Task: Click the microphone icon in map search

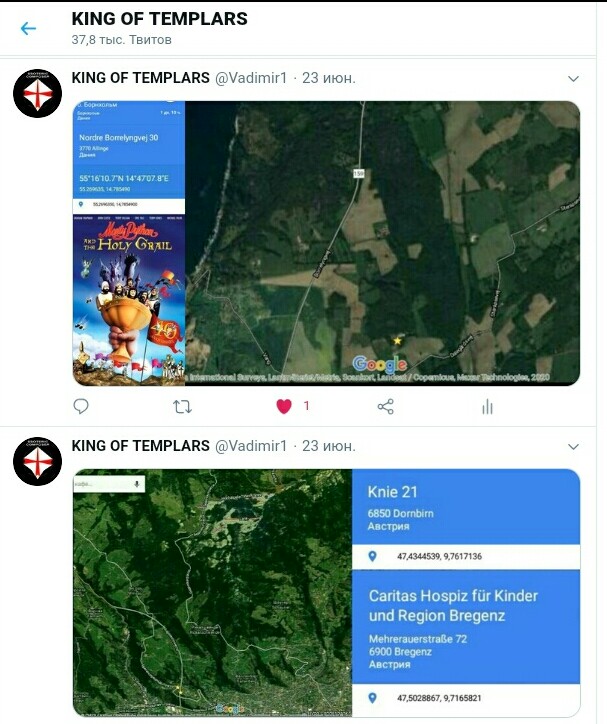Action: pos(137,484)
